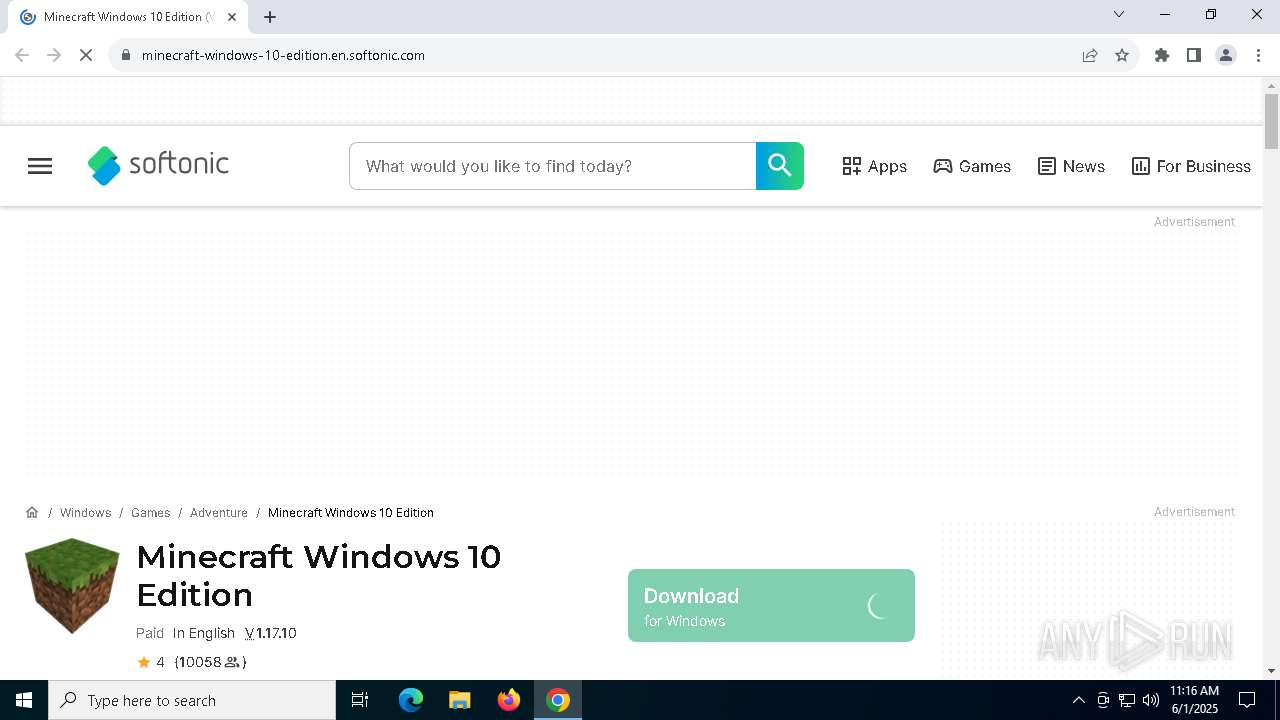The height and width of the screenshot is (720, 1280).
Task: Close the Minecraft Windows 10 Edition tab
Action: (232, 17)
